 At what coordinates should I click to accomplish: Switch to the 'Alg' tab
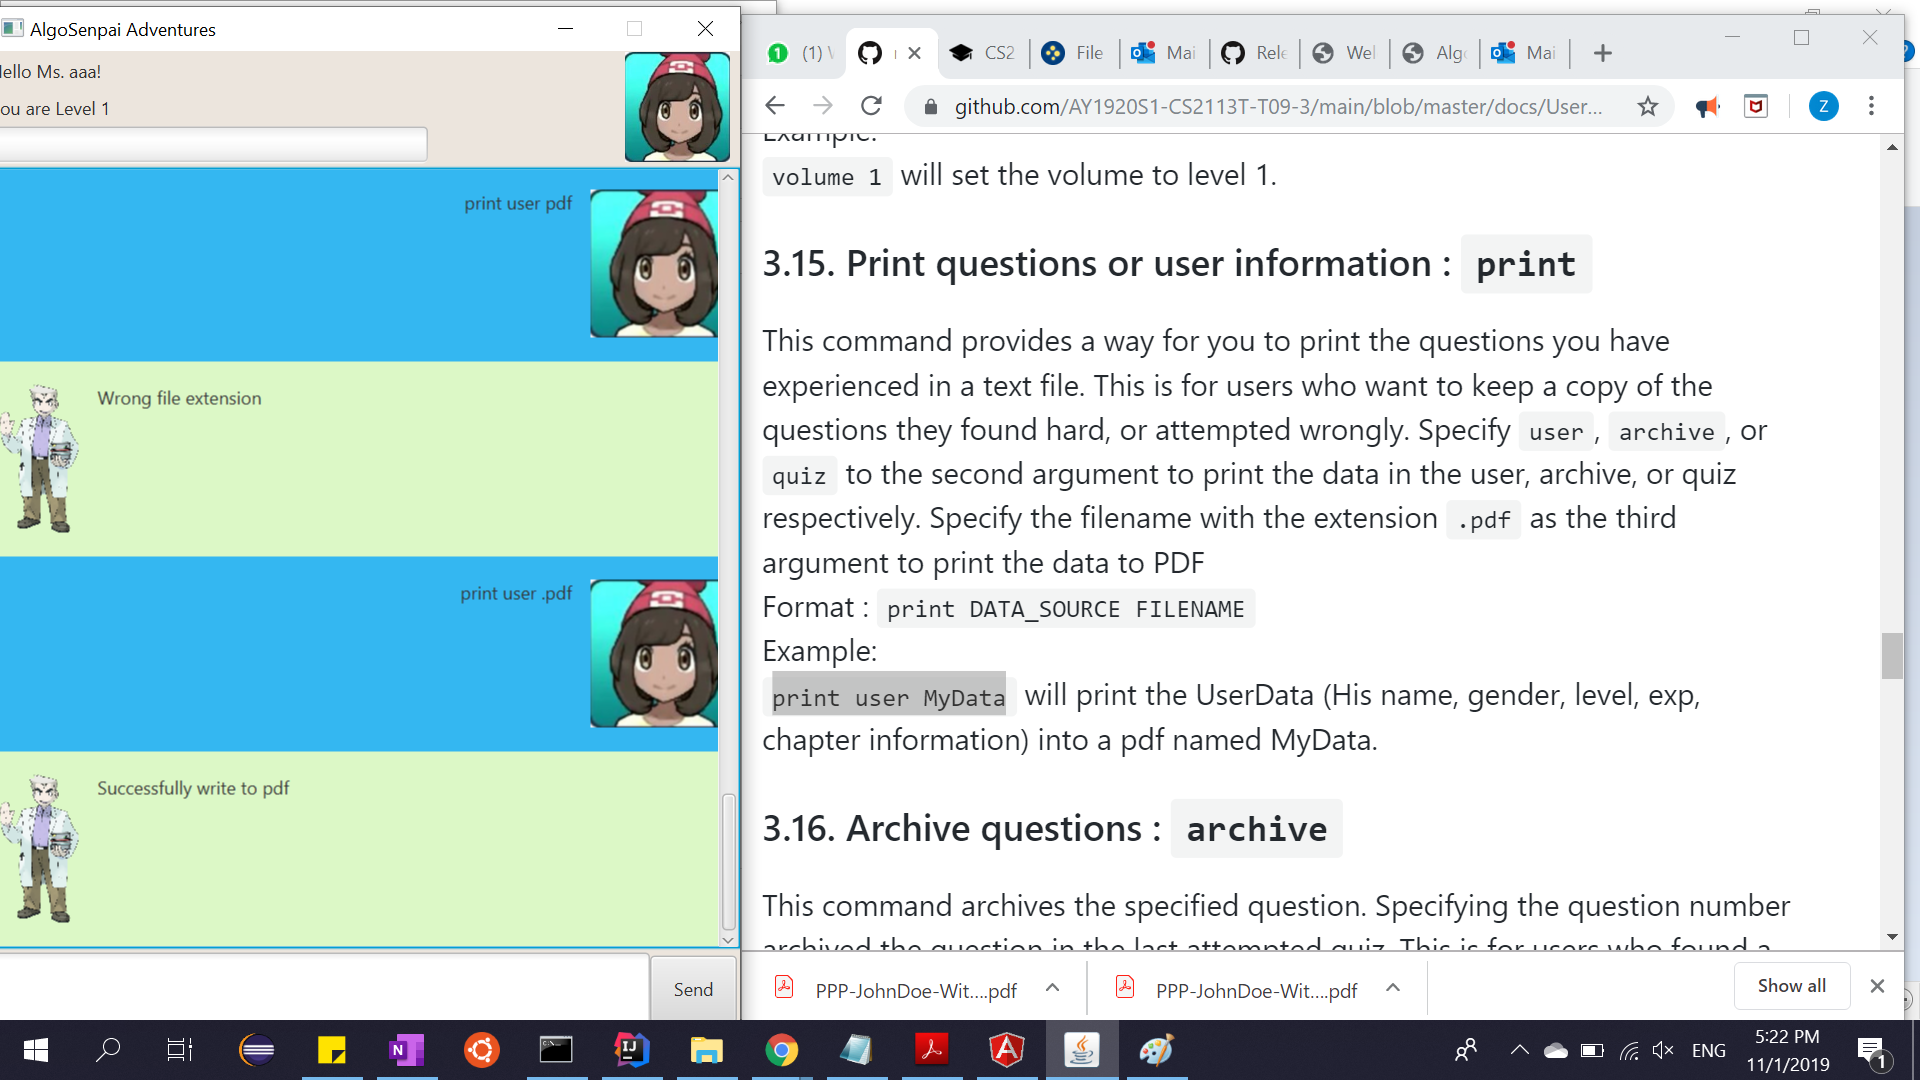[x=1434, y=53]
